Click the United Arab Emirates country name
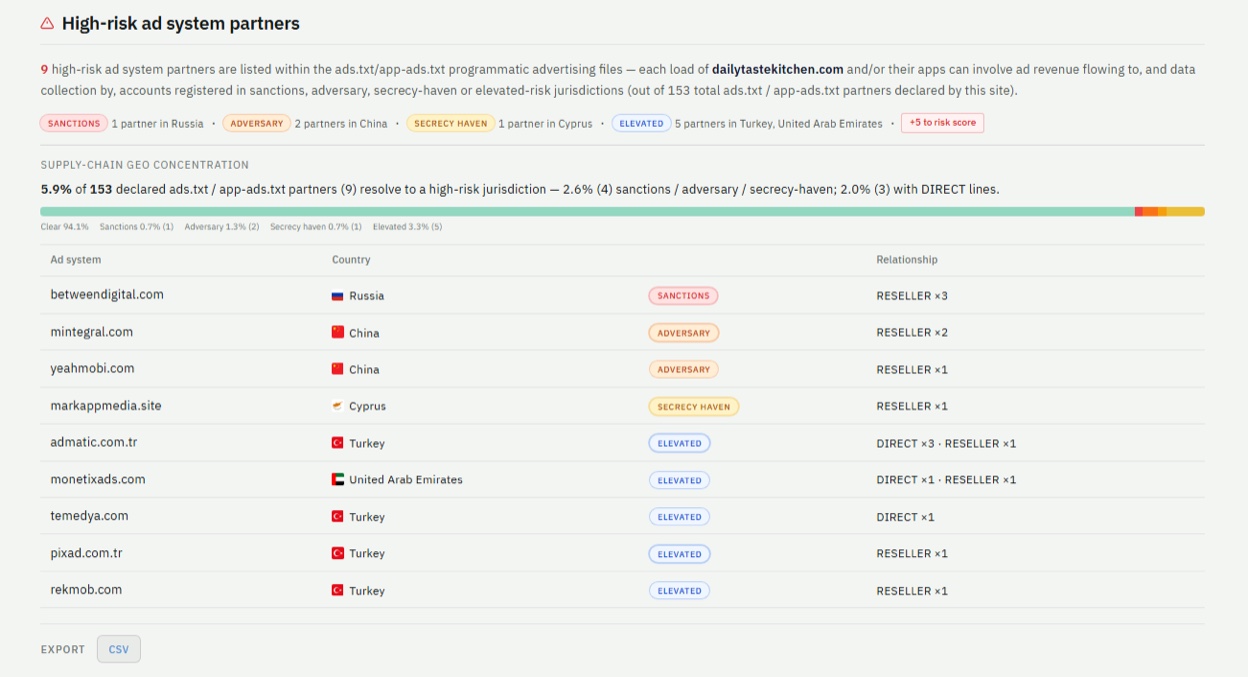This screenshot has width=1248, height=677. (406, 480)
